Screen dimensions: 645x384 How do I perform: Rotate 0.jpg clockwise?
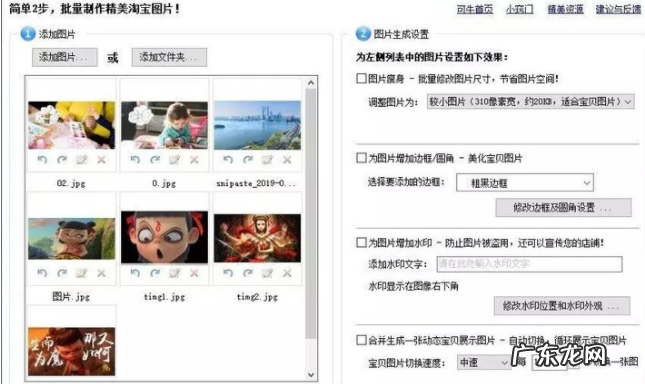click(155, 160)
